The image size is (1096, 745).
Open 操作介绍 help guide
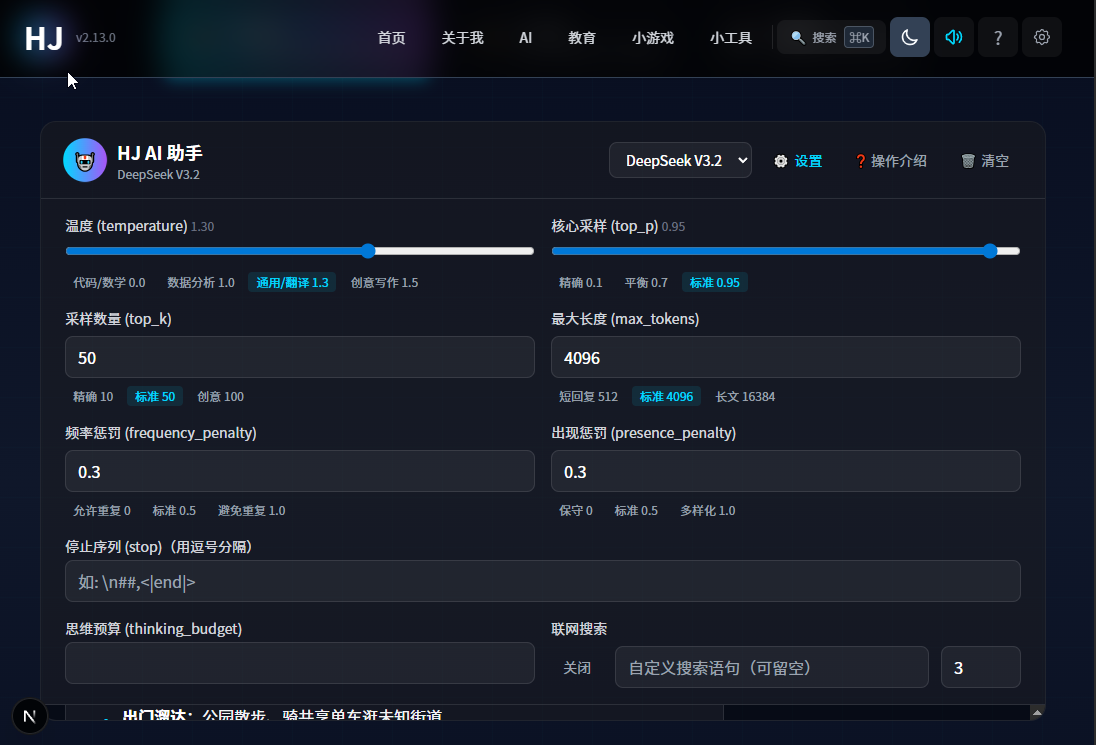890,161
